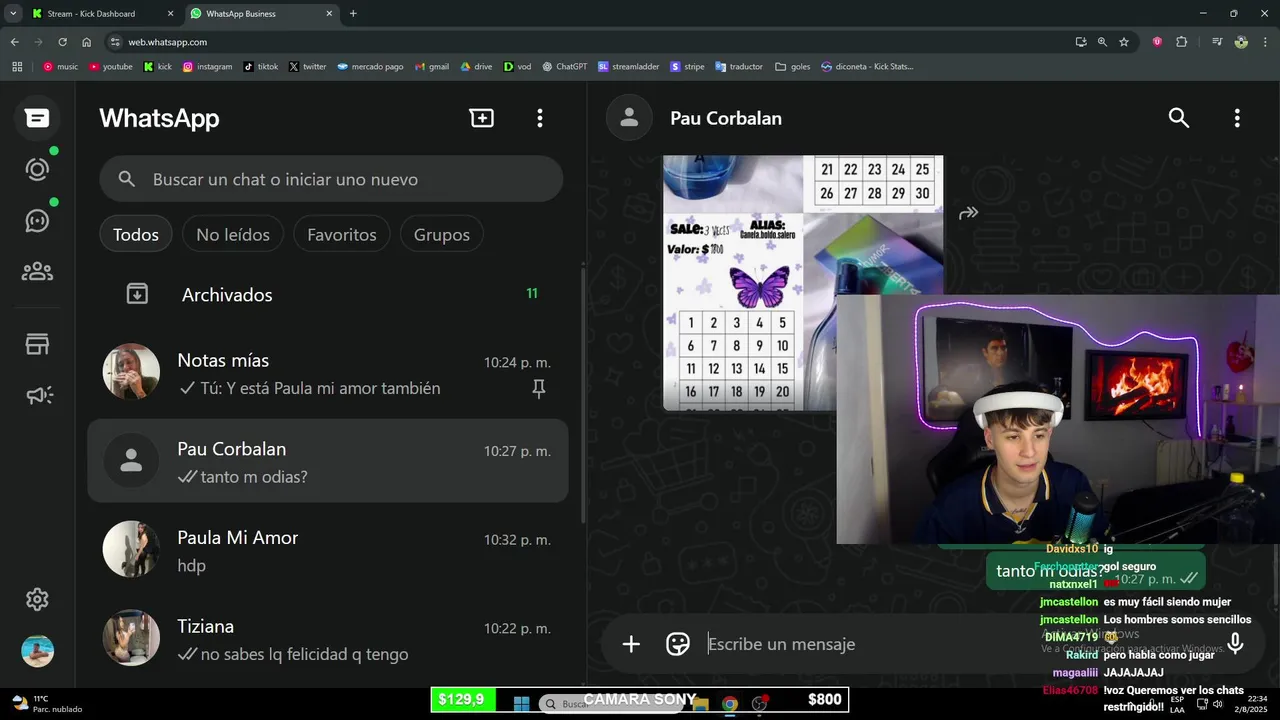The width and height of the screenshot is (1280, 720).
Task: Reload the page
Action: [62, 42]
